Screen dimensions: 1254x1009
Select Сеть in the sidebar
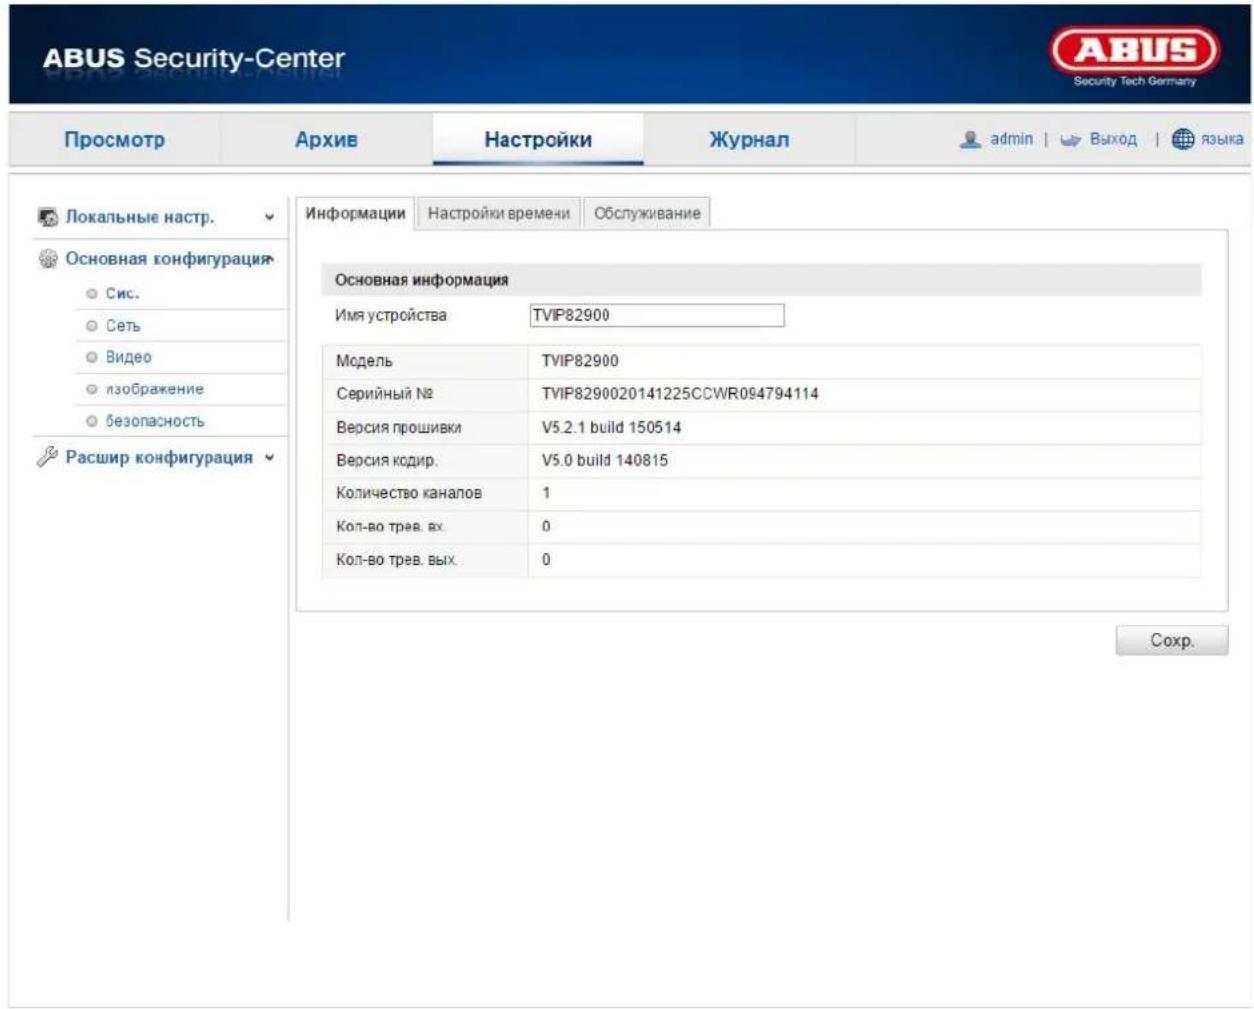(x=123, y=325)
